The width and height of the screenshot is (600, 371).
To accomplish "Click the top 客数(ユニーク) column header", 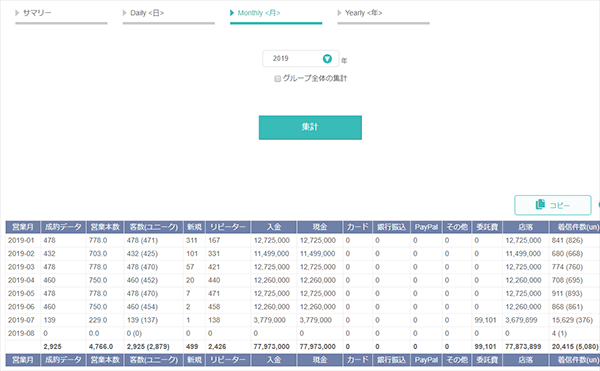I will coord(154,227).
